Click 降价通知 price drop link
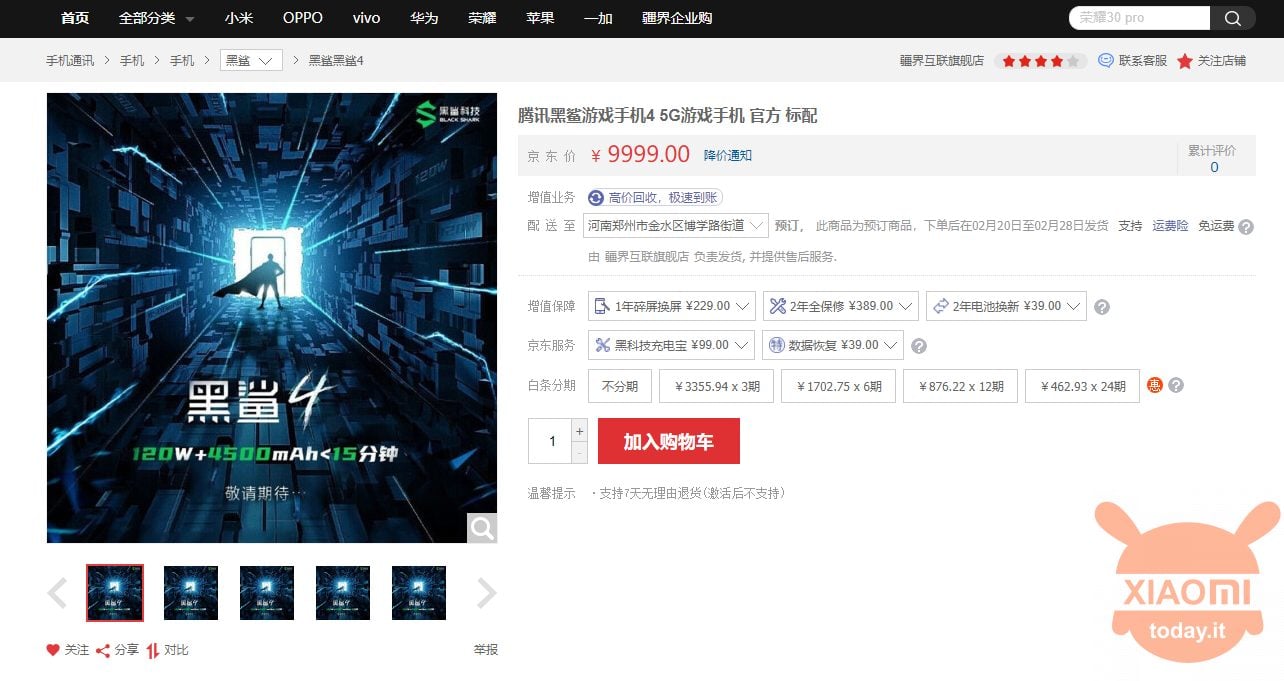 (728, 155)
